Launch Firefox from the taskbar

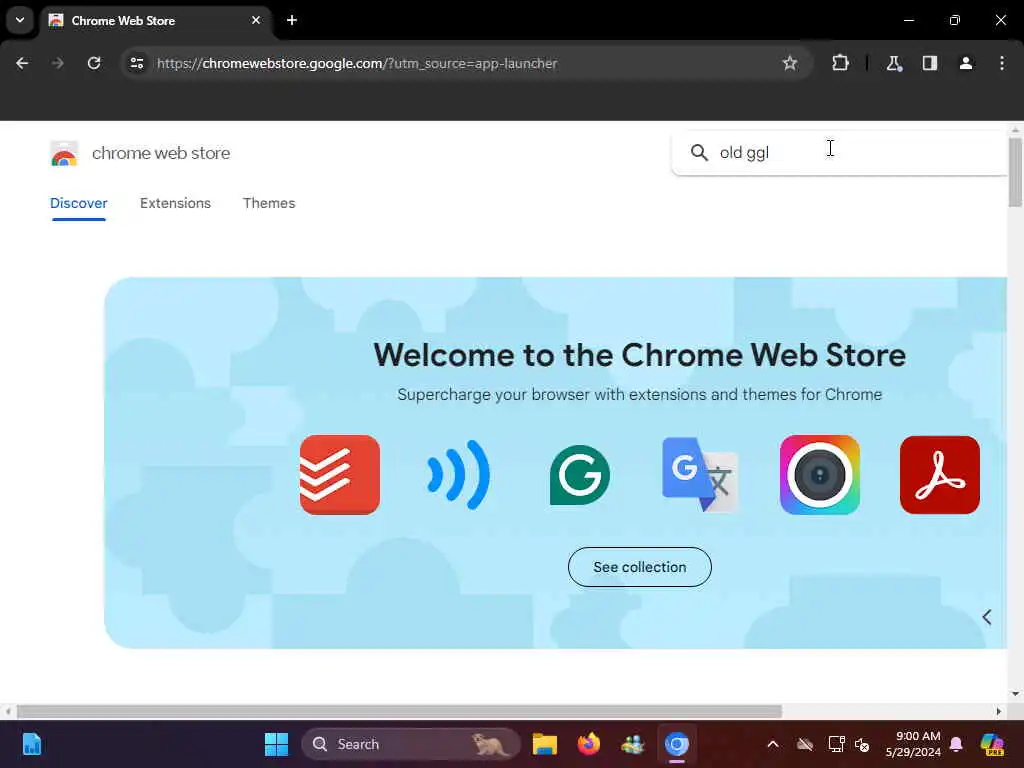pos(588,744)
